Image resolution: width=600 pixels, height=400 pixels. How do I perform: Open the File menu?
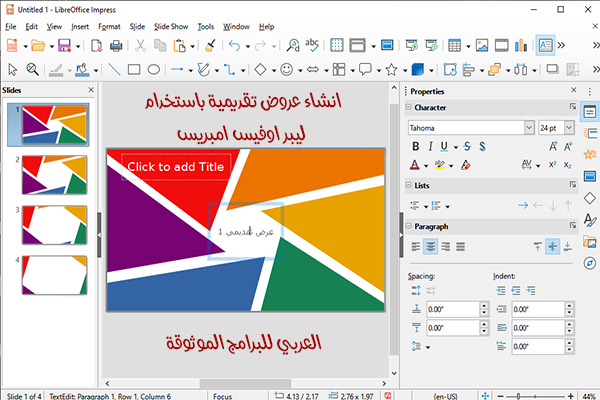(x=11, y=26)
